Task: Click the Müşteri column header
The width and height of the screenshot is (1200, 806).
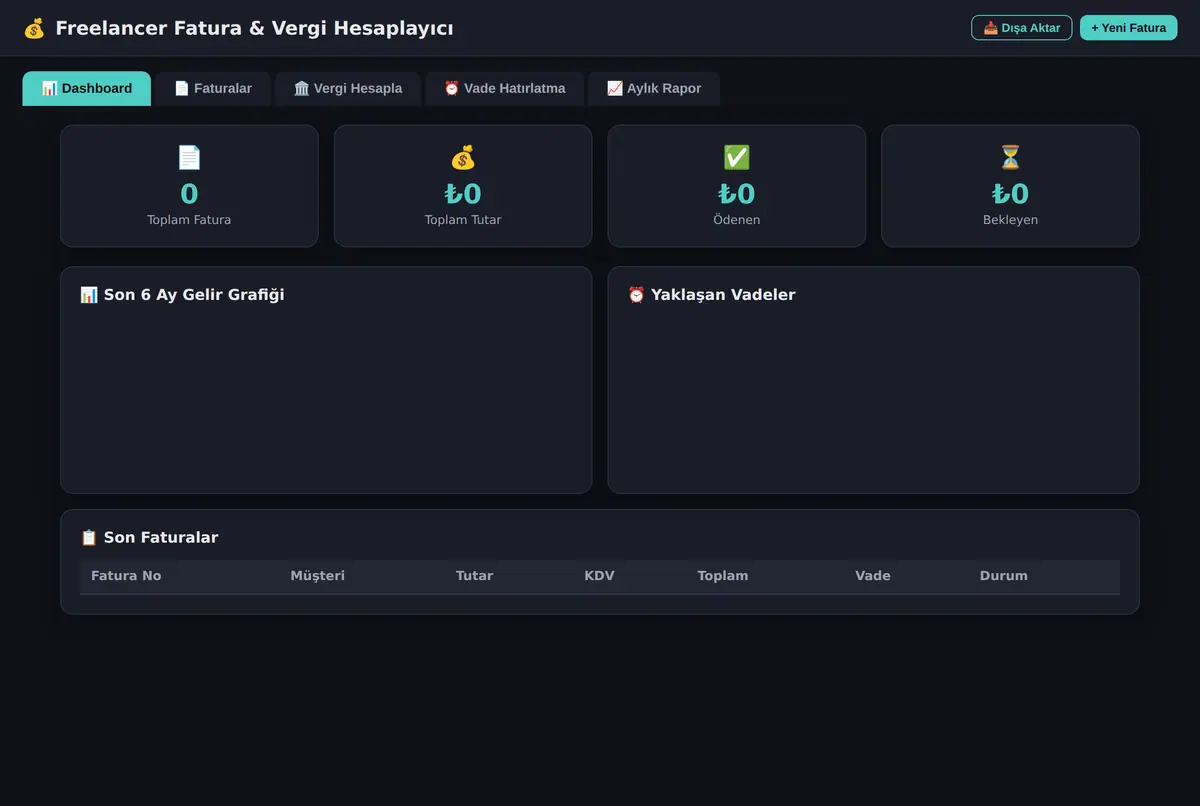Action: click(318, 576)
